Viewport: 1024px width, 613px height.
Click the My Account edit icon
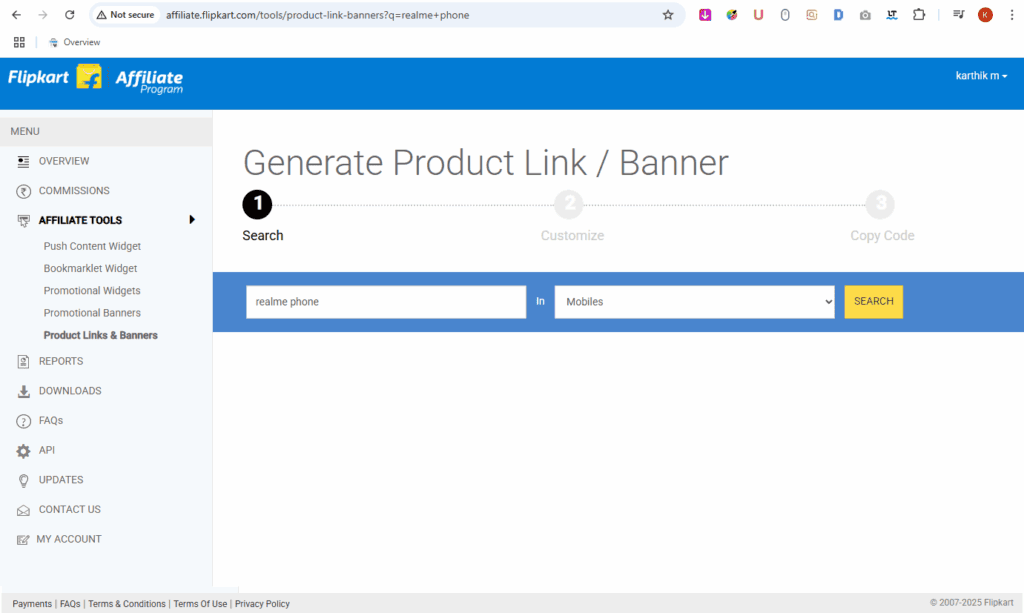23,539
